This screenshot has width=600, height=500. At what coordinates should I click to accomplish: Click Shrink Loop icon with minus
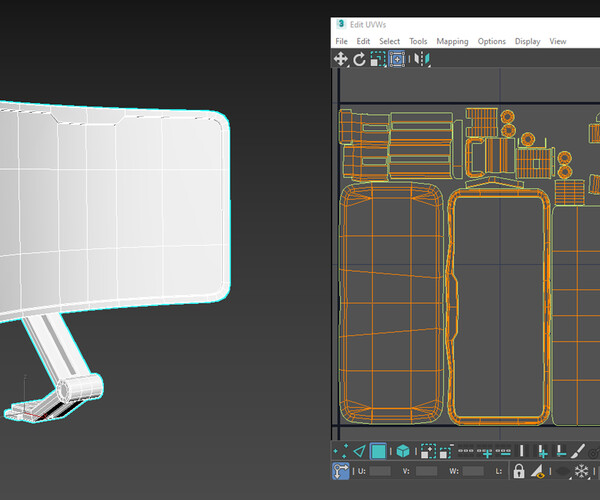503,451
